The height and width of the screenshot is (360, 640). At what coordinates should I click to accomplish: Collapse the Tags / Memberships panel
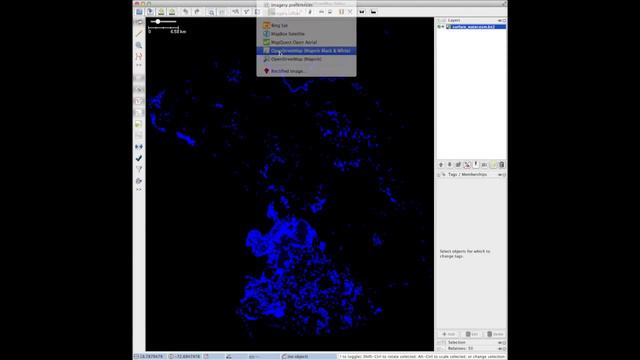(x=439, y=175)
